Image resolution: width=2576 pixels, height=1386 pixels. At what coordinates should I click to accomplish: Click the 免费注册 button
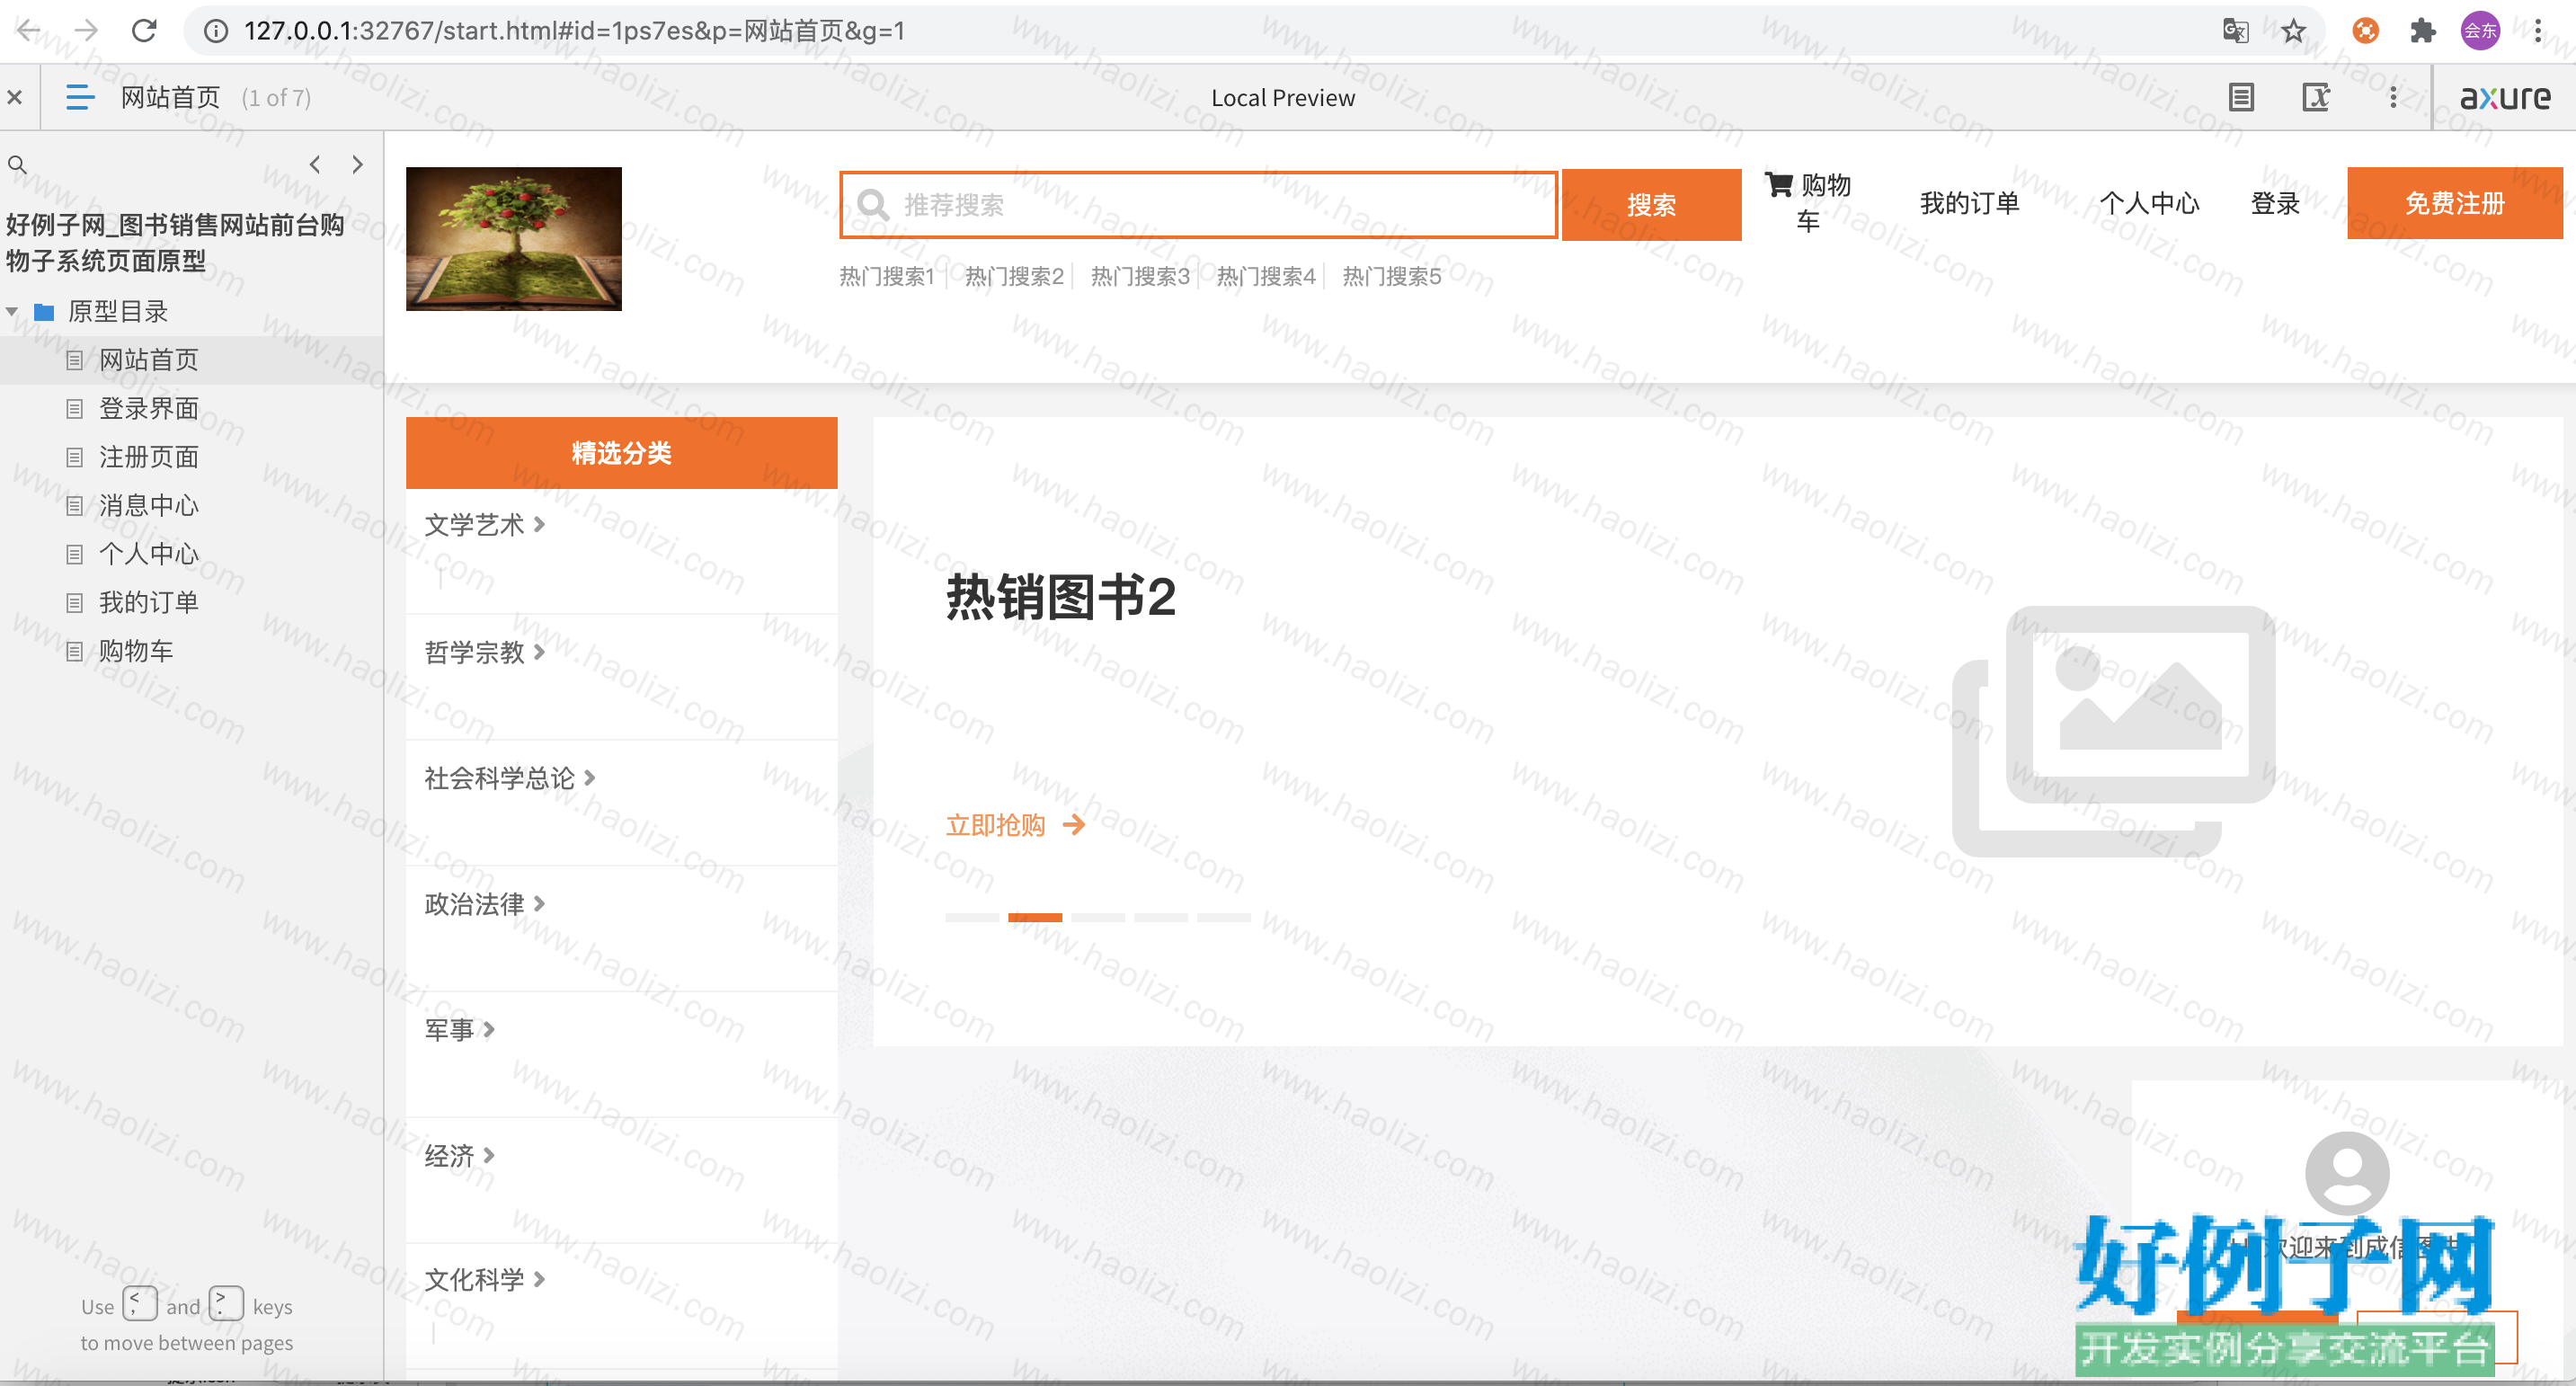click(x=2455, y=203)
